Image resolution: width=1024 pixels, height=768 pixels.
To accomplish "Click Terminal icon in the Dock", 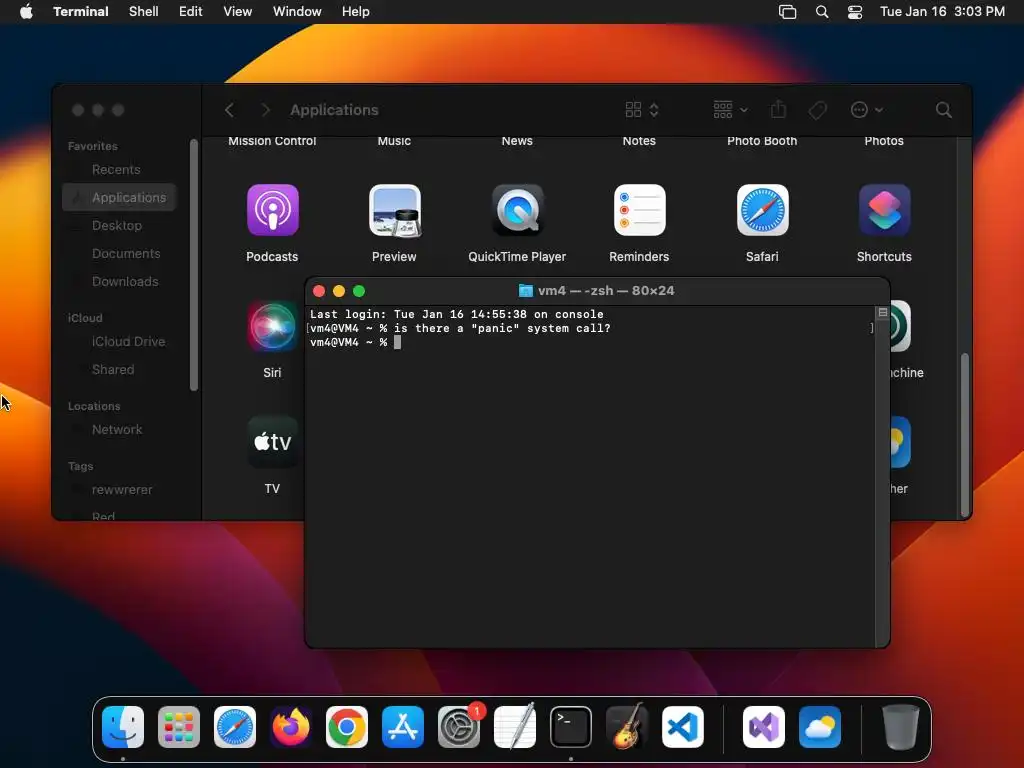I will [571, 726].
